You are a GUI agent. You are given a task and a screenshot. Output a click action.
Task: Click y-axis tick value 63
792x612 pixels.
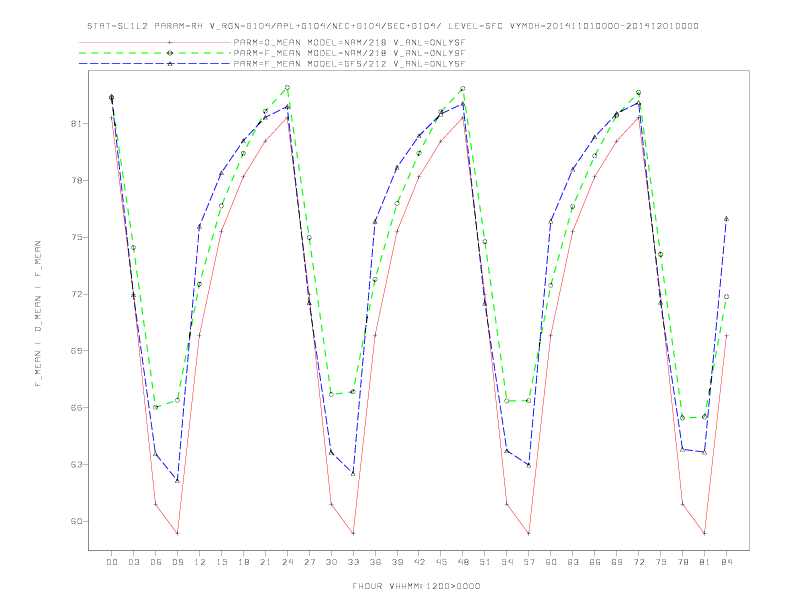click(76, 464)
